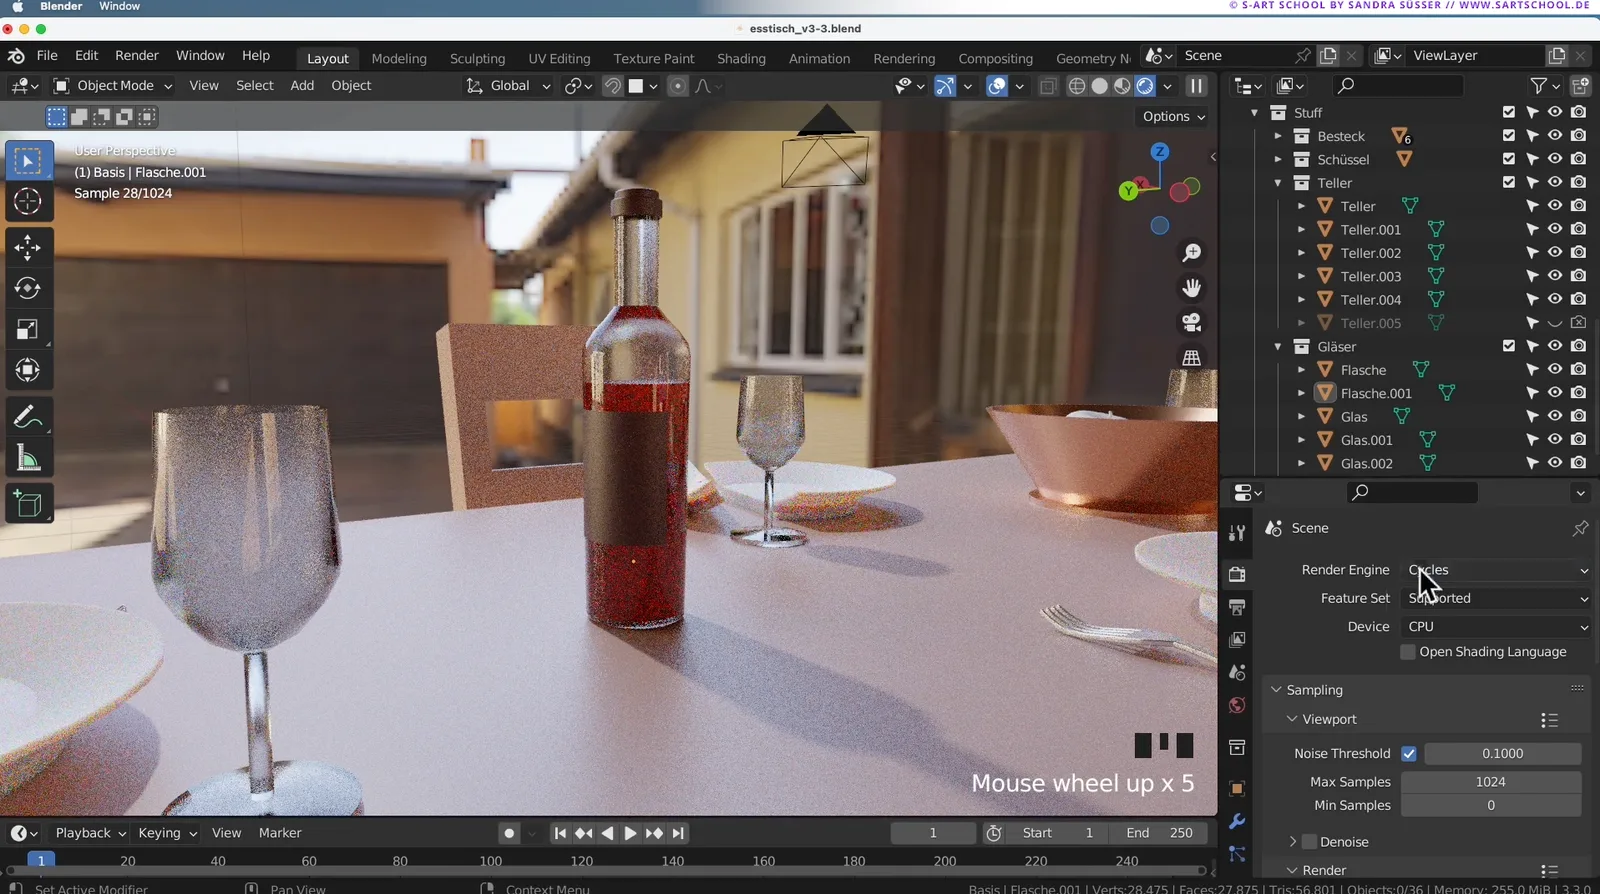Choose the Transform tool

pyautogui.click(x=28, y=370)
